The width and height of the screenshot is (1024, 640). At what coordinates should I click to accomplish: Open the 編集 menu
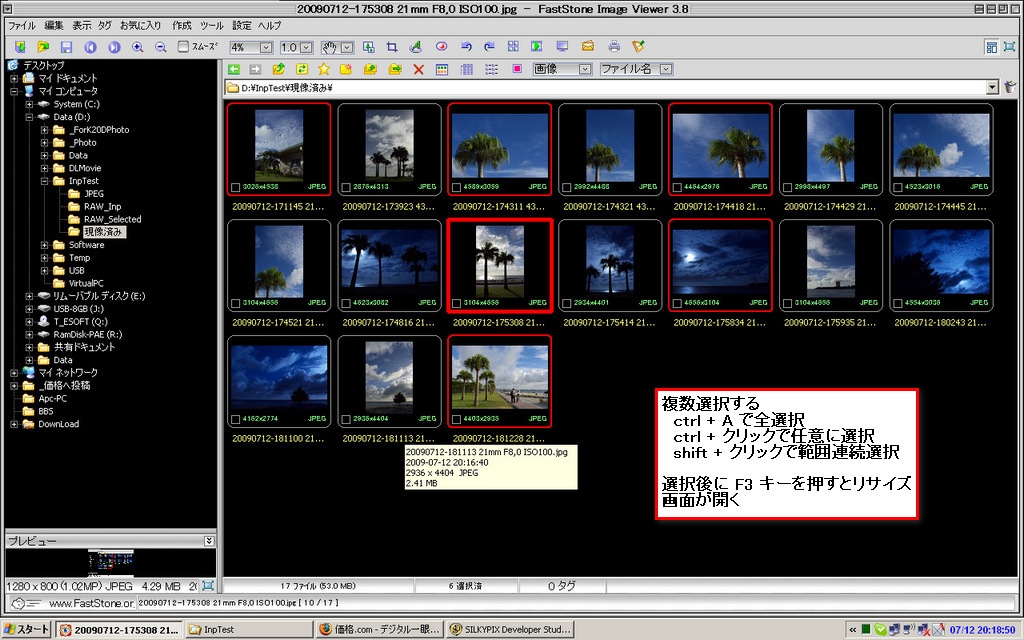pos(53,24)
